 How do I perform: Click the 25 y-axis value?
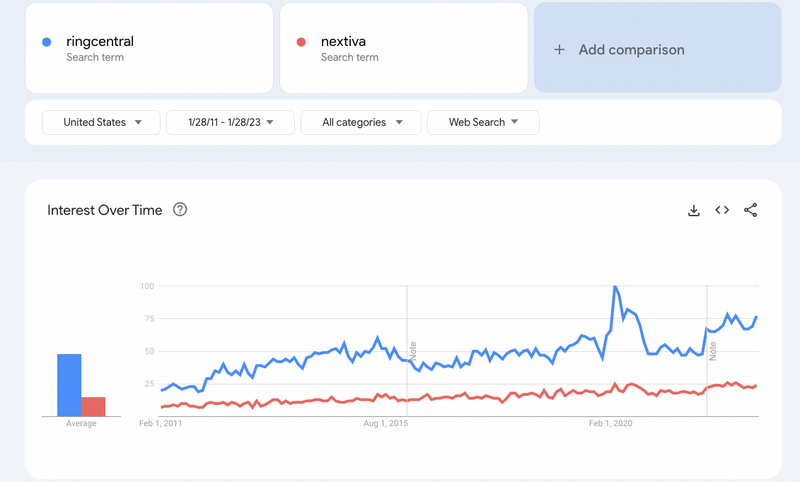point(149,384)
